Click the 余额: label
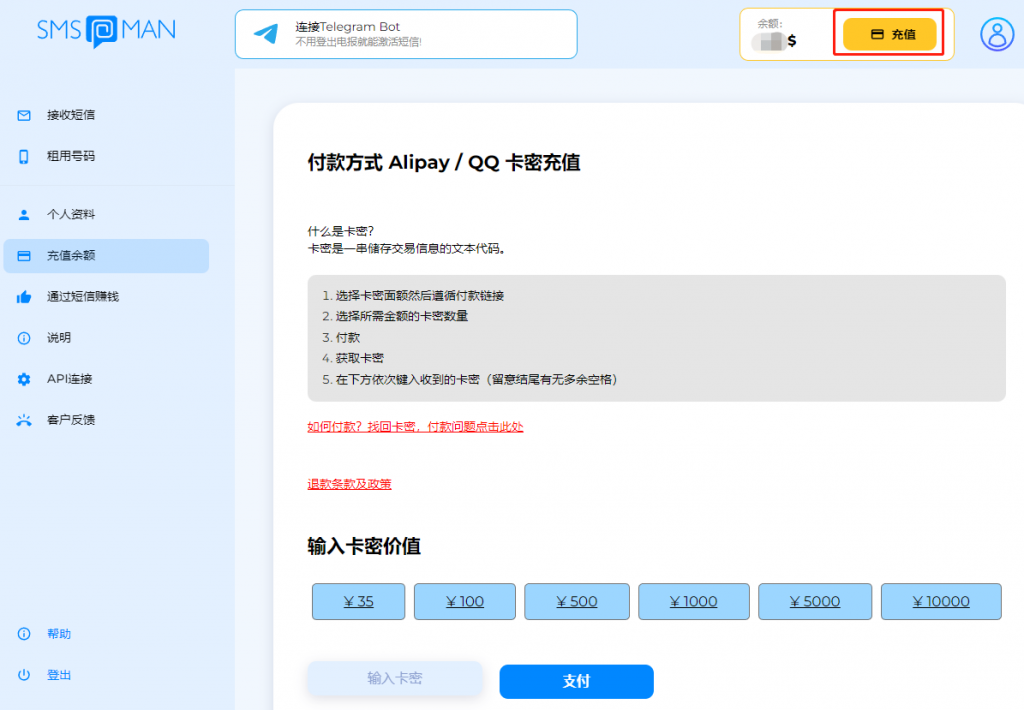Viewport: 1024px width, 710px height. [x=770, y=24]
